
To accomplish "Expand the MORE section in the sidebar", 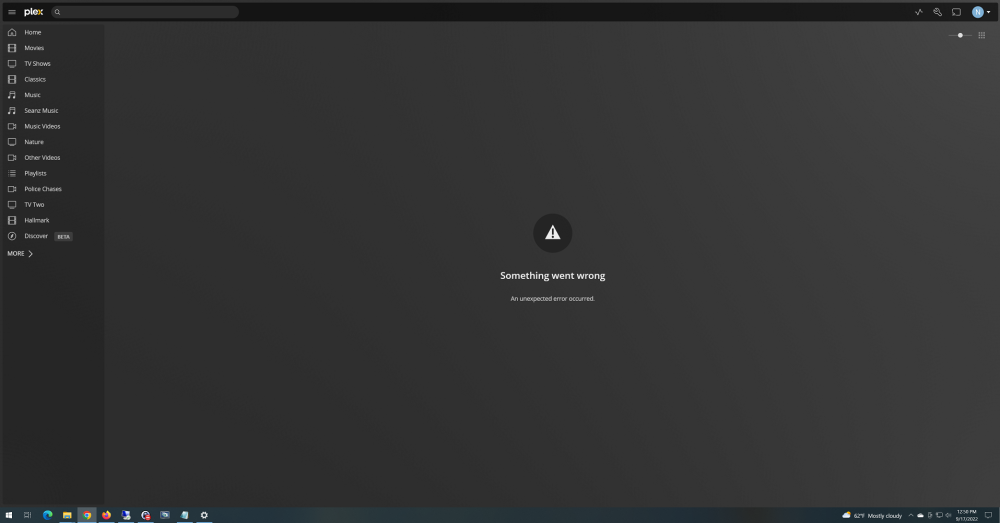I will [20, 253].
